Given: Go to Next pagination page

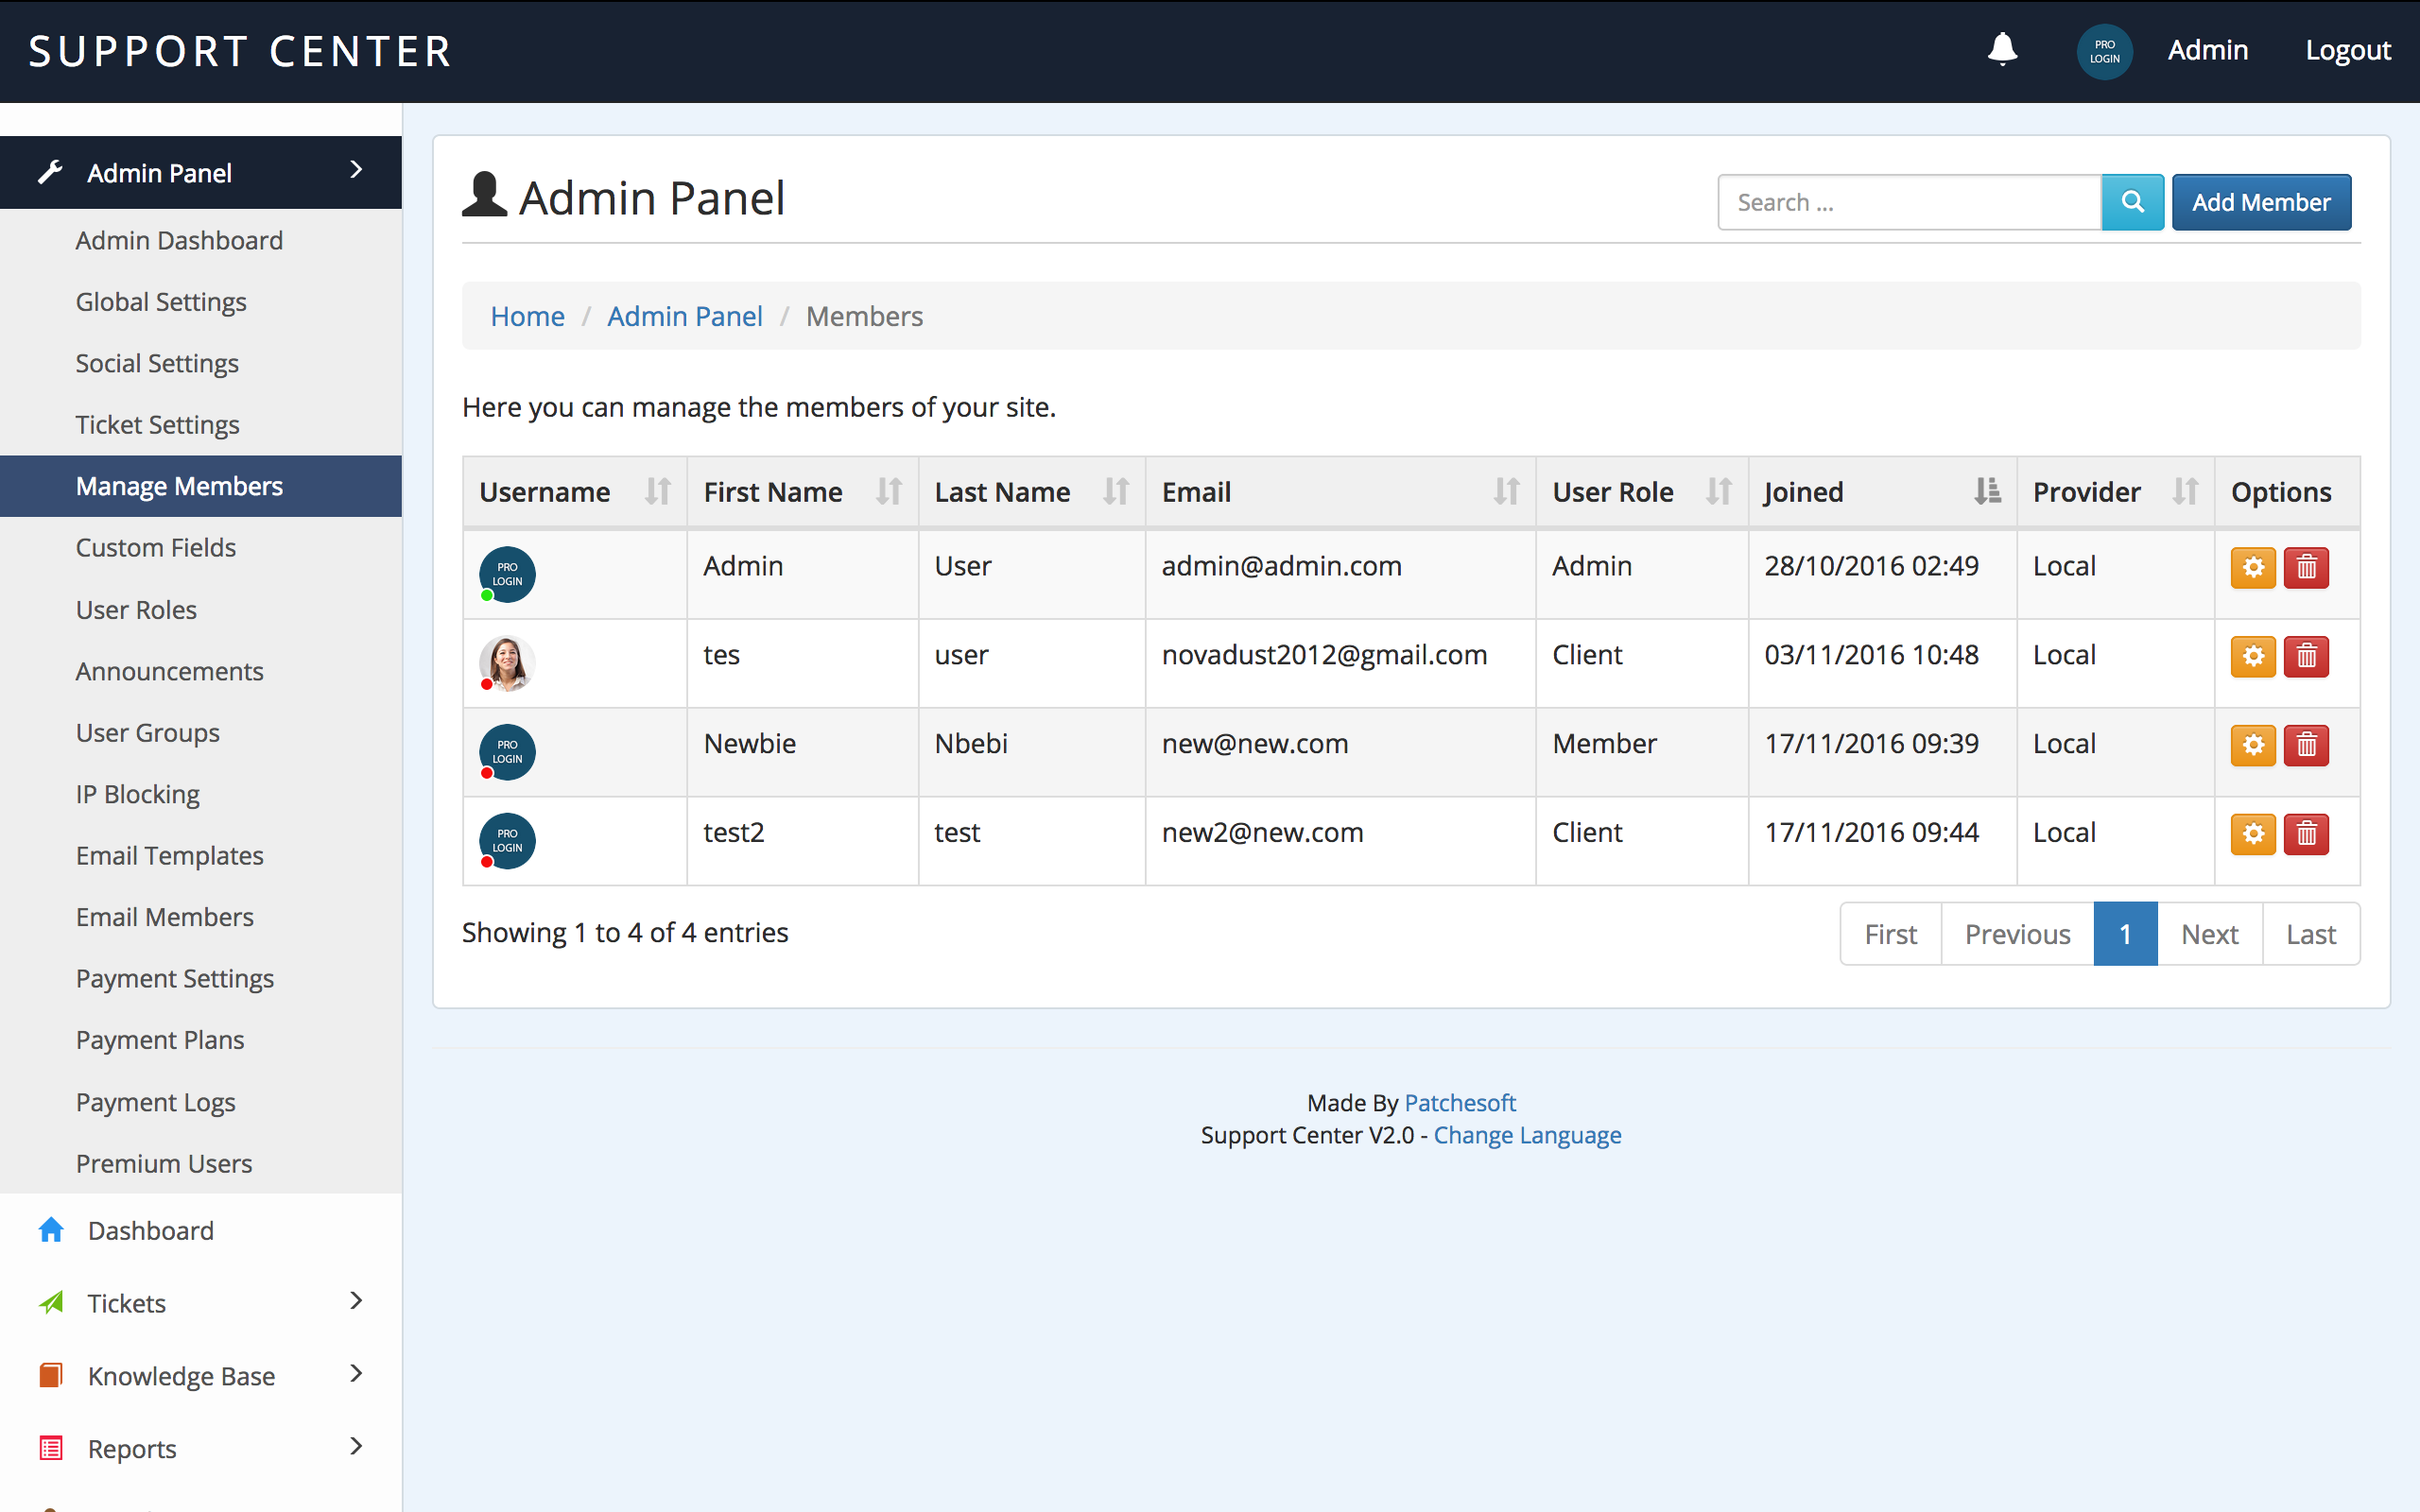Looking at the screenshot, I should tap(2209, 934).
